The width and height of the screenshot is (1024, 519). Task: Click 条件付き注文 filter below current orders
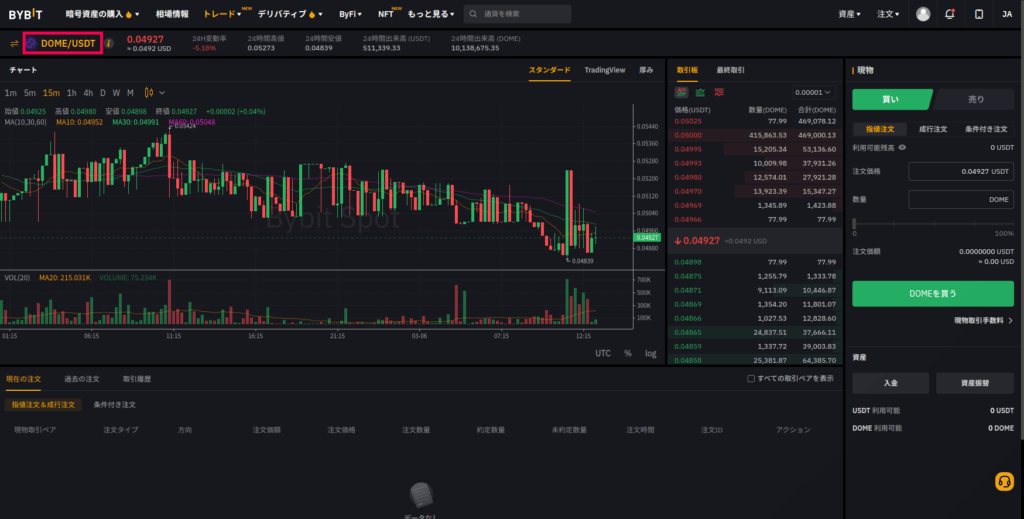(x=114, y=405)
